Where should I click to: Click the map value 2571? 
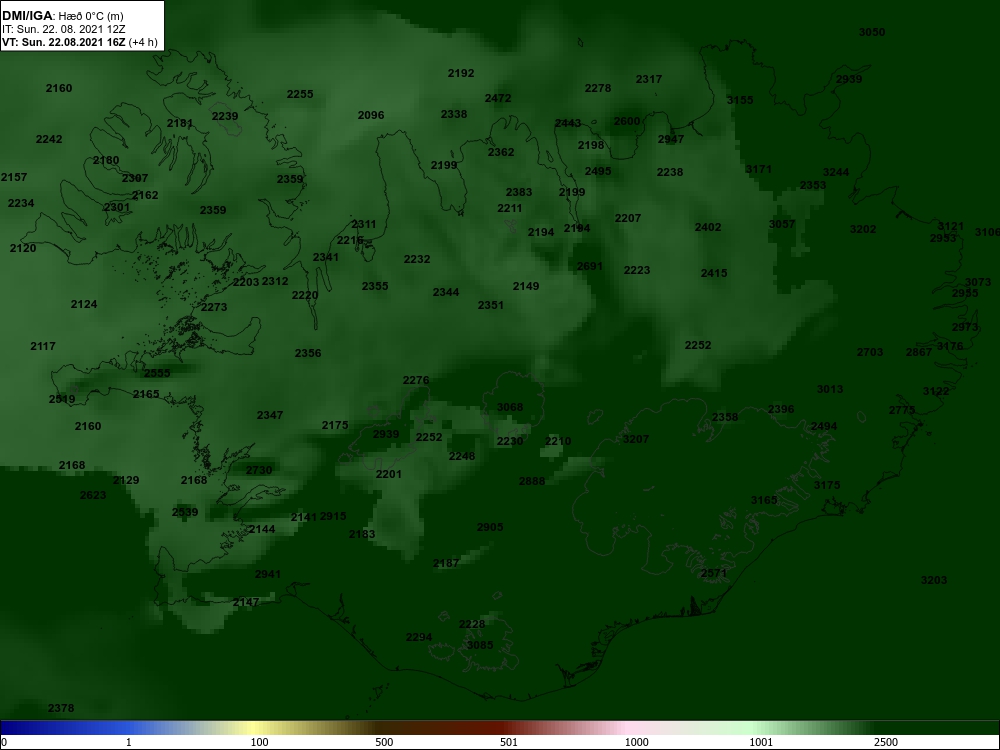coord(714,573)
